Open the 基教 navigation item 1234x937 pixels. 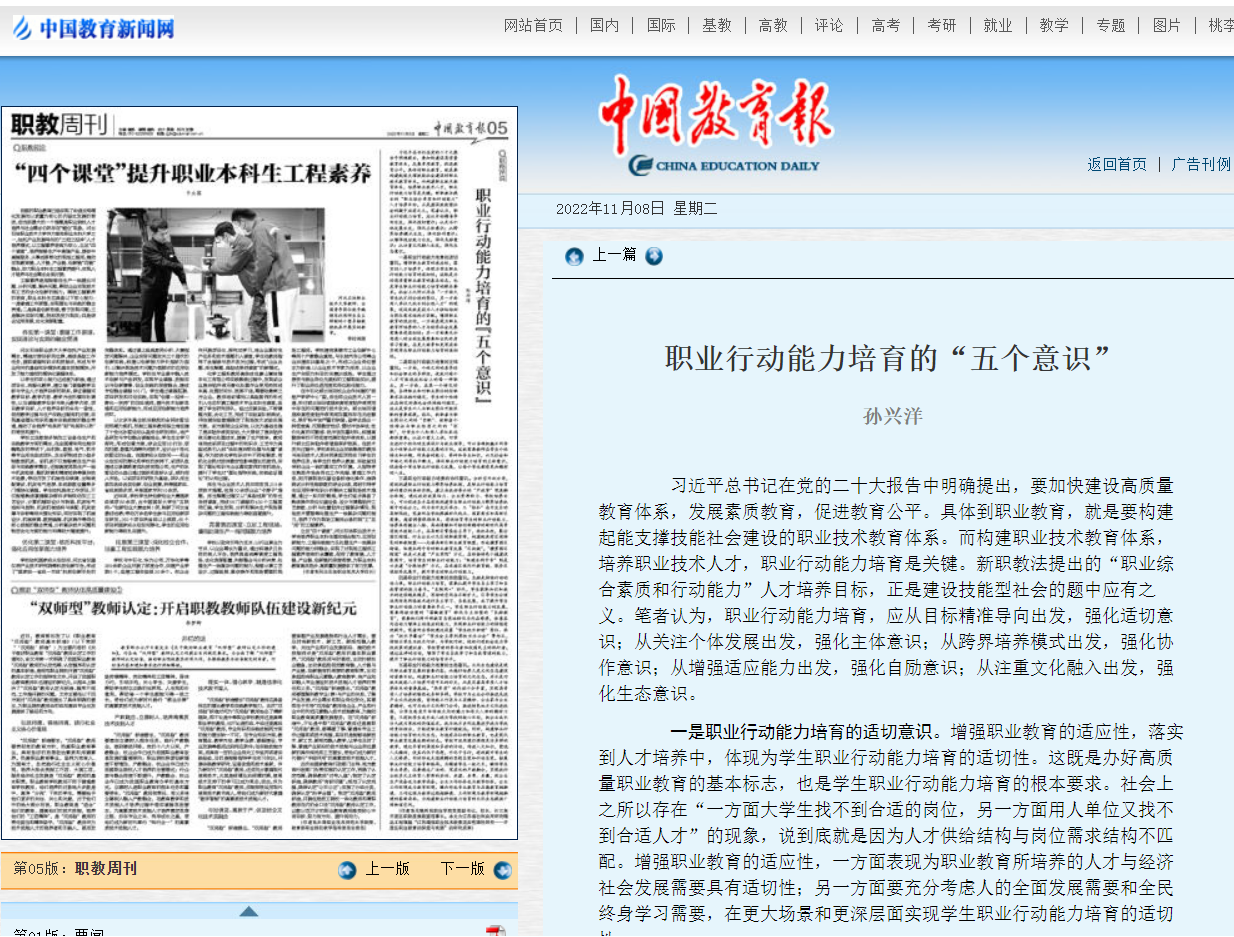coord(717,26)
